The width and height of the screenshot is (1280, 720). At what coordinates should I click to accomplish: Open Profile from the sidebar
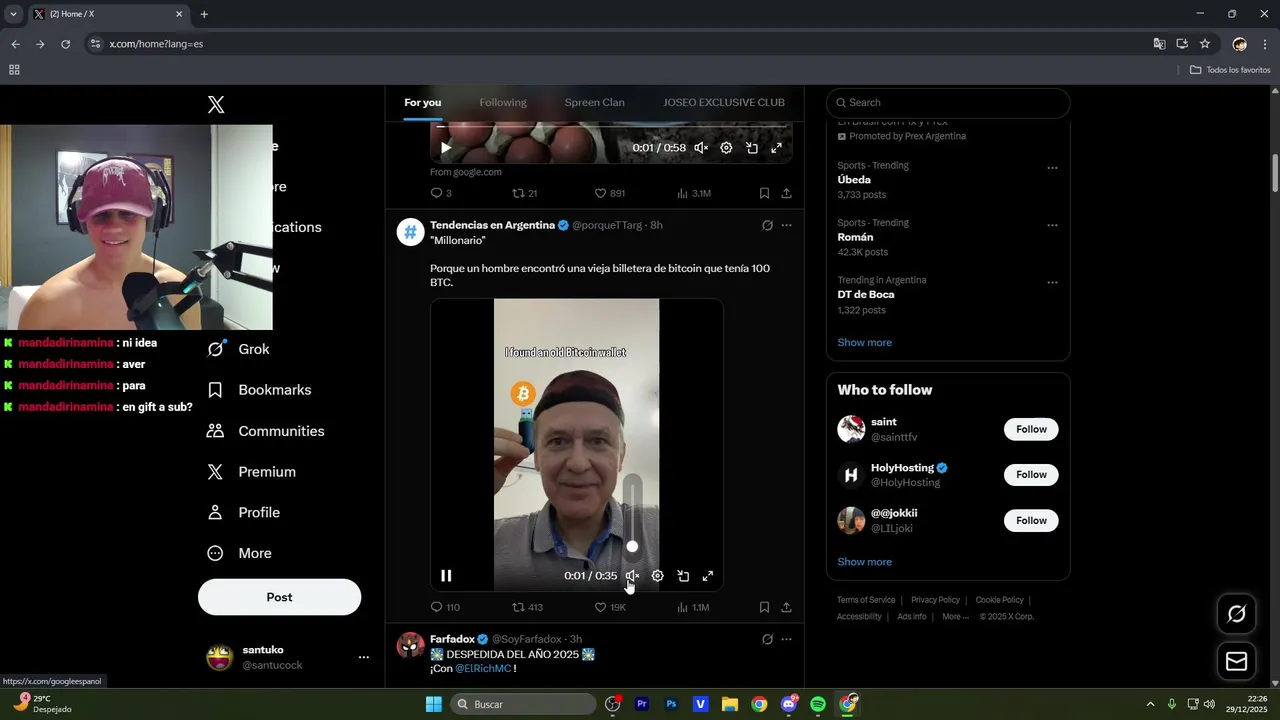[243, 512]
